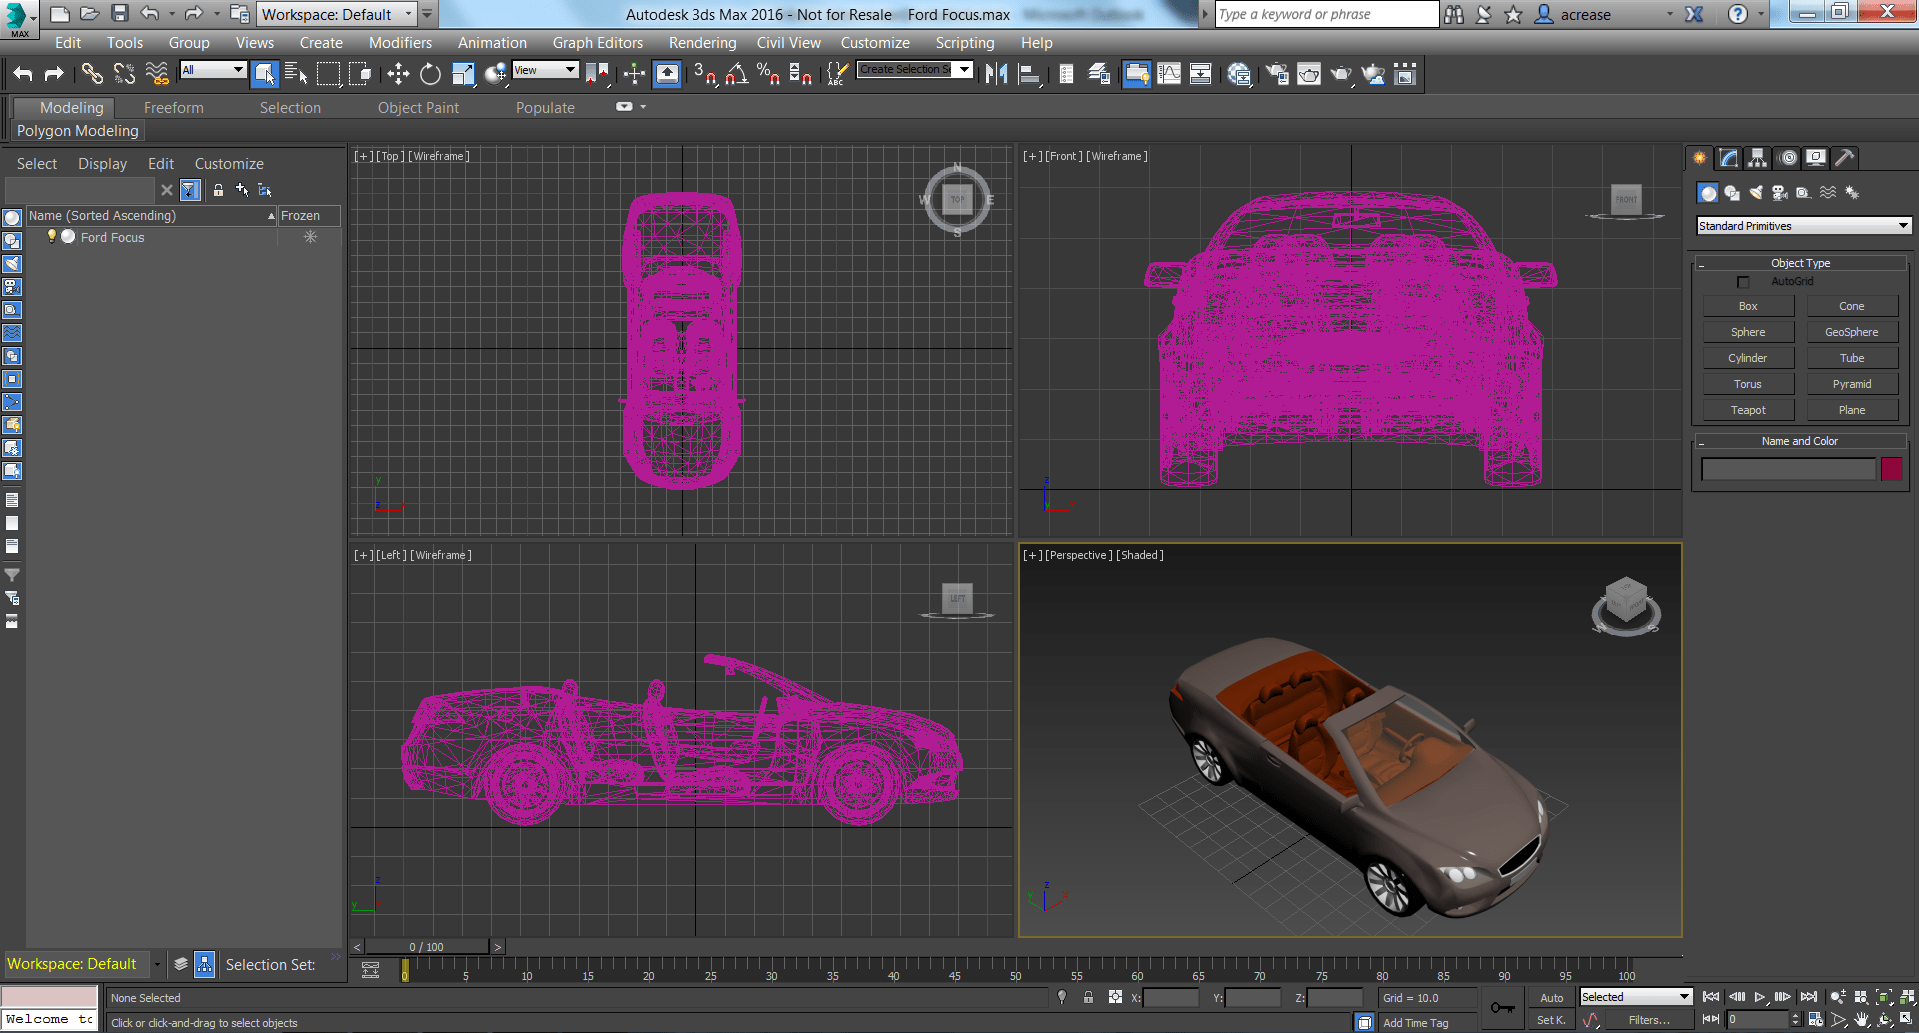The height and width of the screenshot is (1033, 1919).
Task: Activate the Pan View hand tool
Action: (1862, 1020)
